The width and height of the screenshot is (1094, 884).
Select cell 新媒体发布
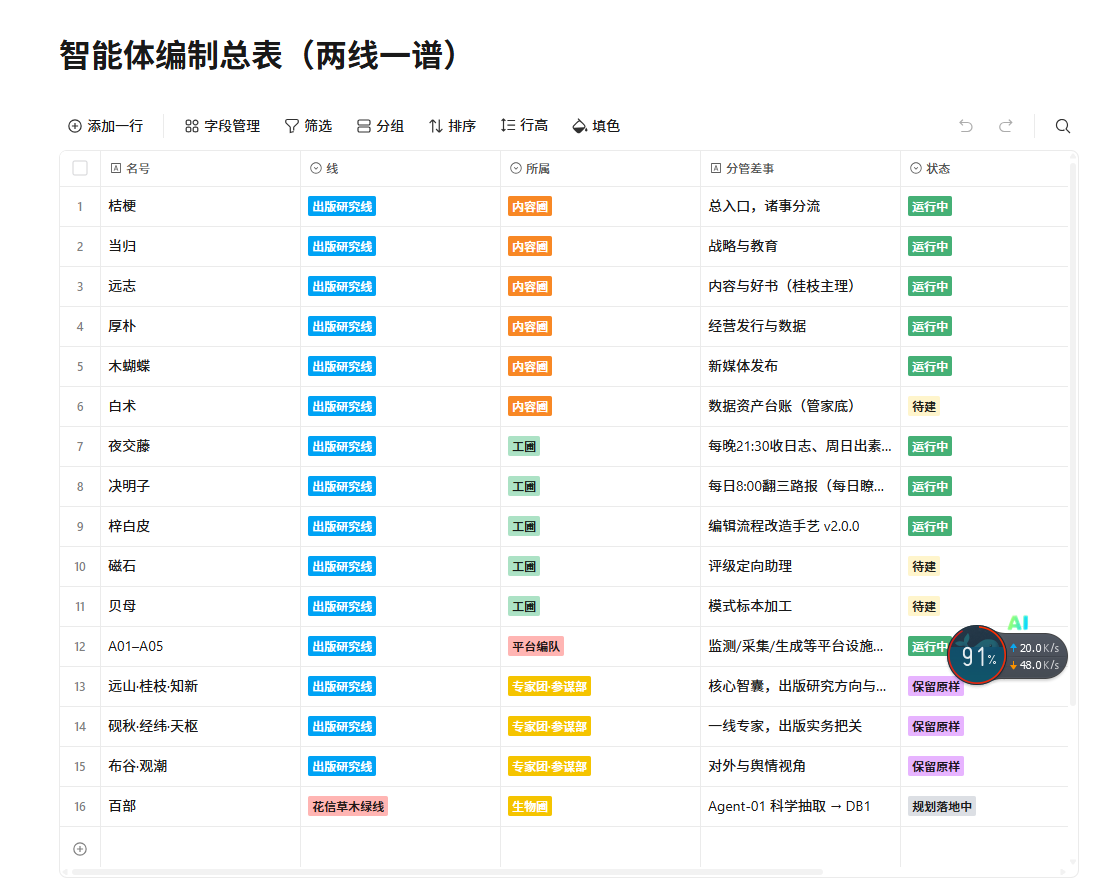click(800, 366)
